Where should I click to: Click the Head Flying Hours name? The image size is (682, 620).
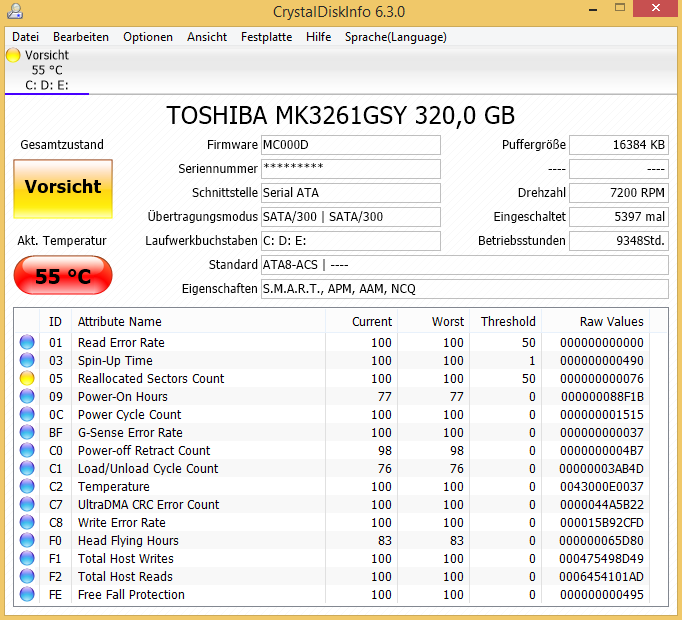tap(128, 540)
